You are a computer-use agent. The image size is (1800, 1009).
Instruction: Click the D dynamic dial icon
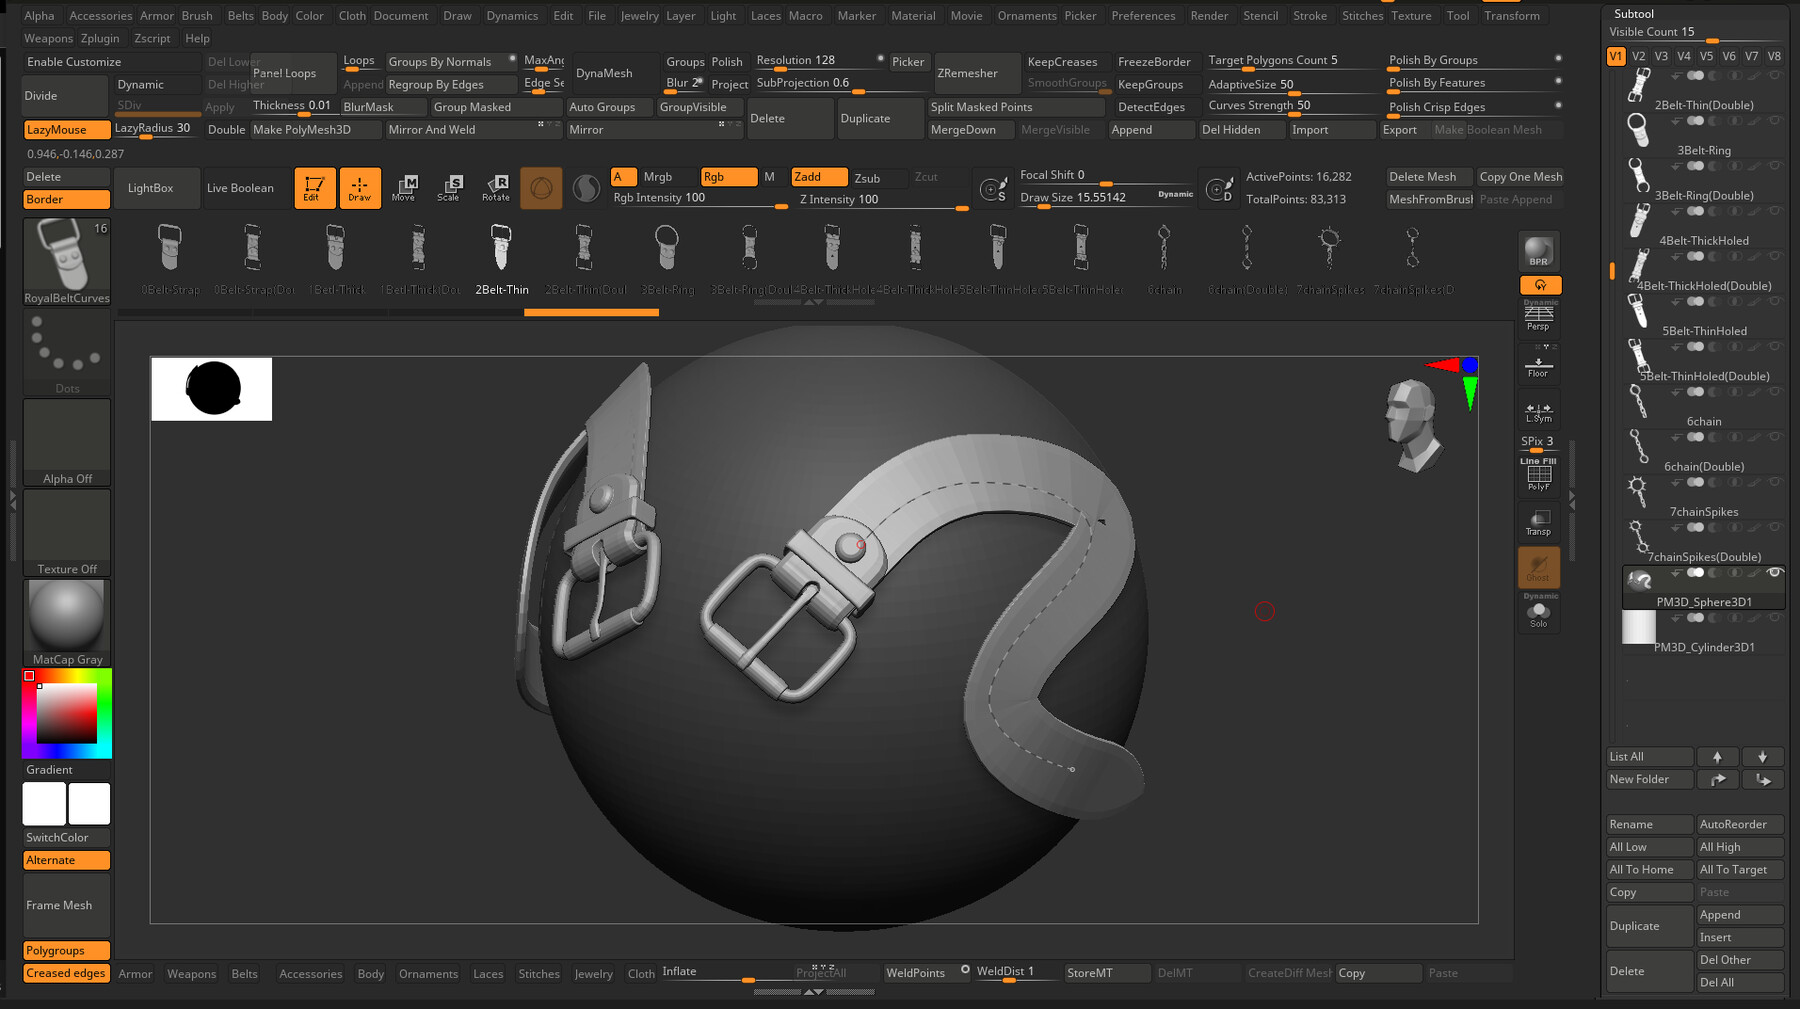point(1219,188)
